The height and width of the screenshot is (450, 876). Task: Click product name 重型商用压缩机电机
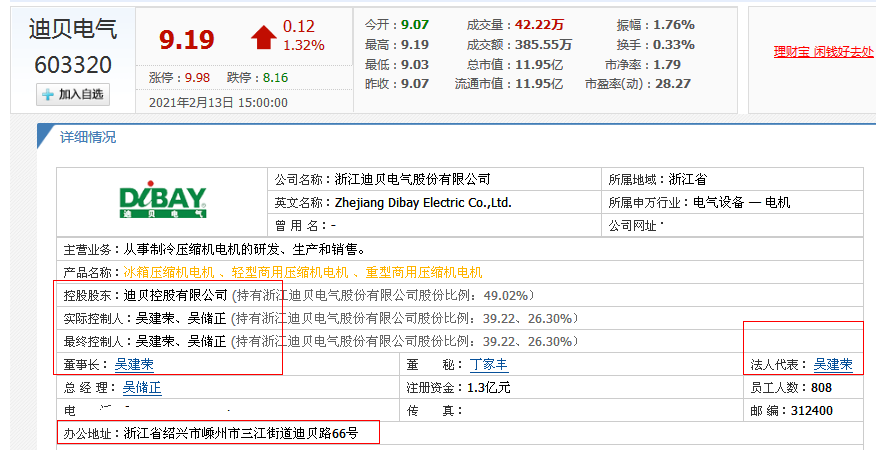click(x=423, y=273)
